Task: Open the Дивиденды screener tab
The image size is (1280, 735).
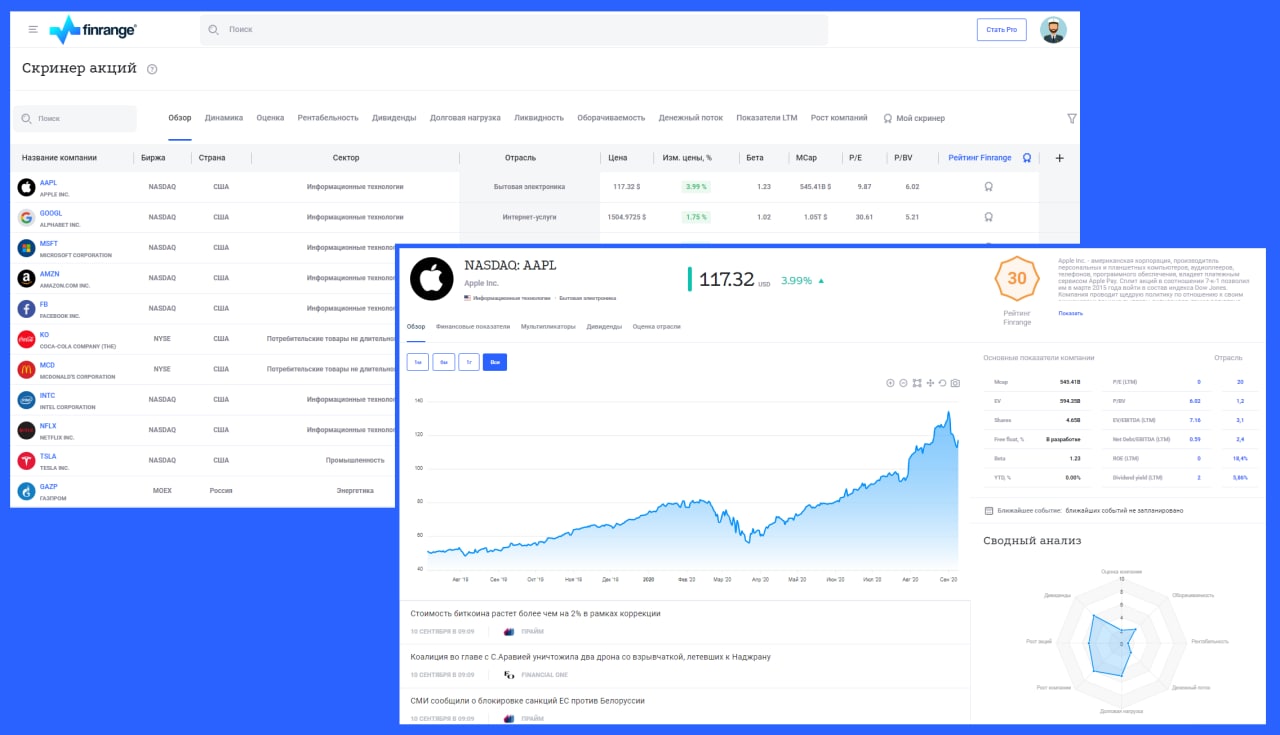Action: (394, 118)
